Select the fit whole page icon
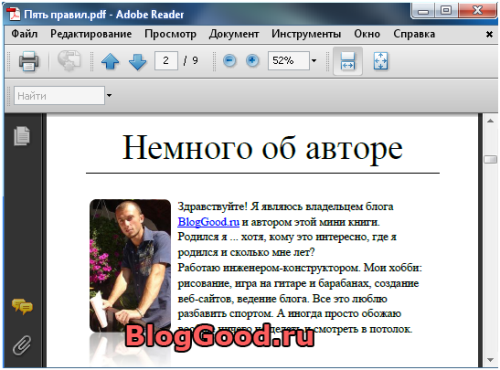500x370 pixels. [381, 61]
